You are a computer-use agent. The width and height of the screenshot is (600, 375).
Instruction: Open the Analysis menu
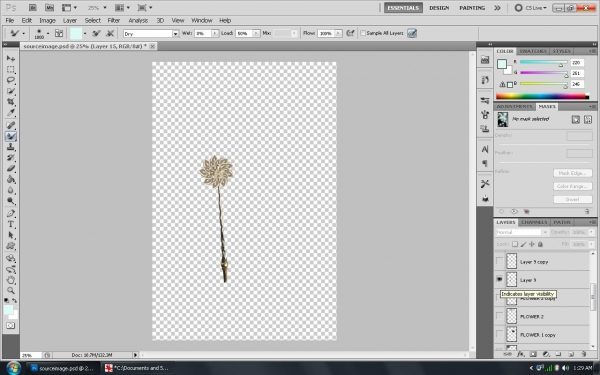(x=138, y=20)
